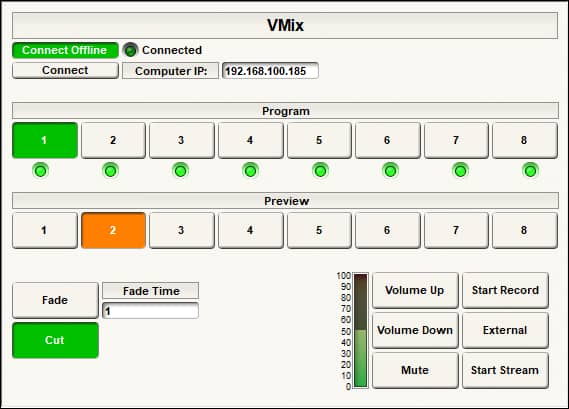
Task: Click the green LED under Program 8
Action: (530, 171)
